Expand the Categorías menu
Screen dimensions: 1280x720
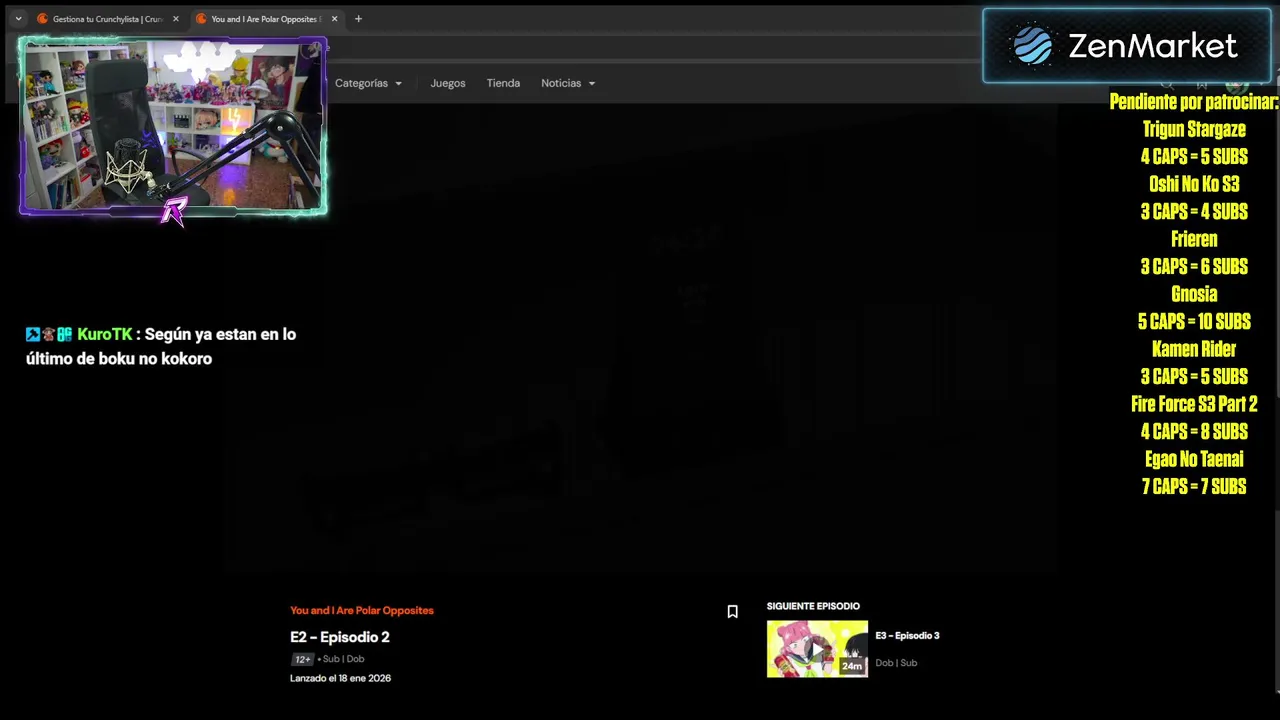pyautogui.click(x=368, y=83)
